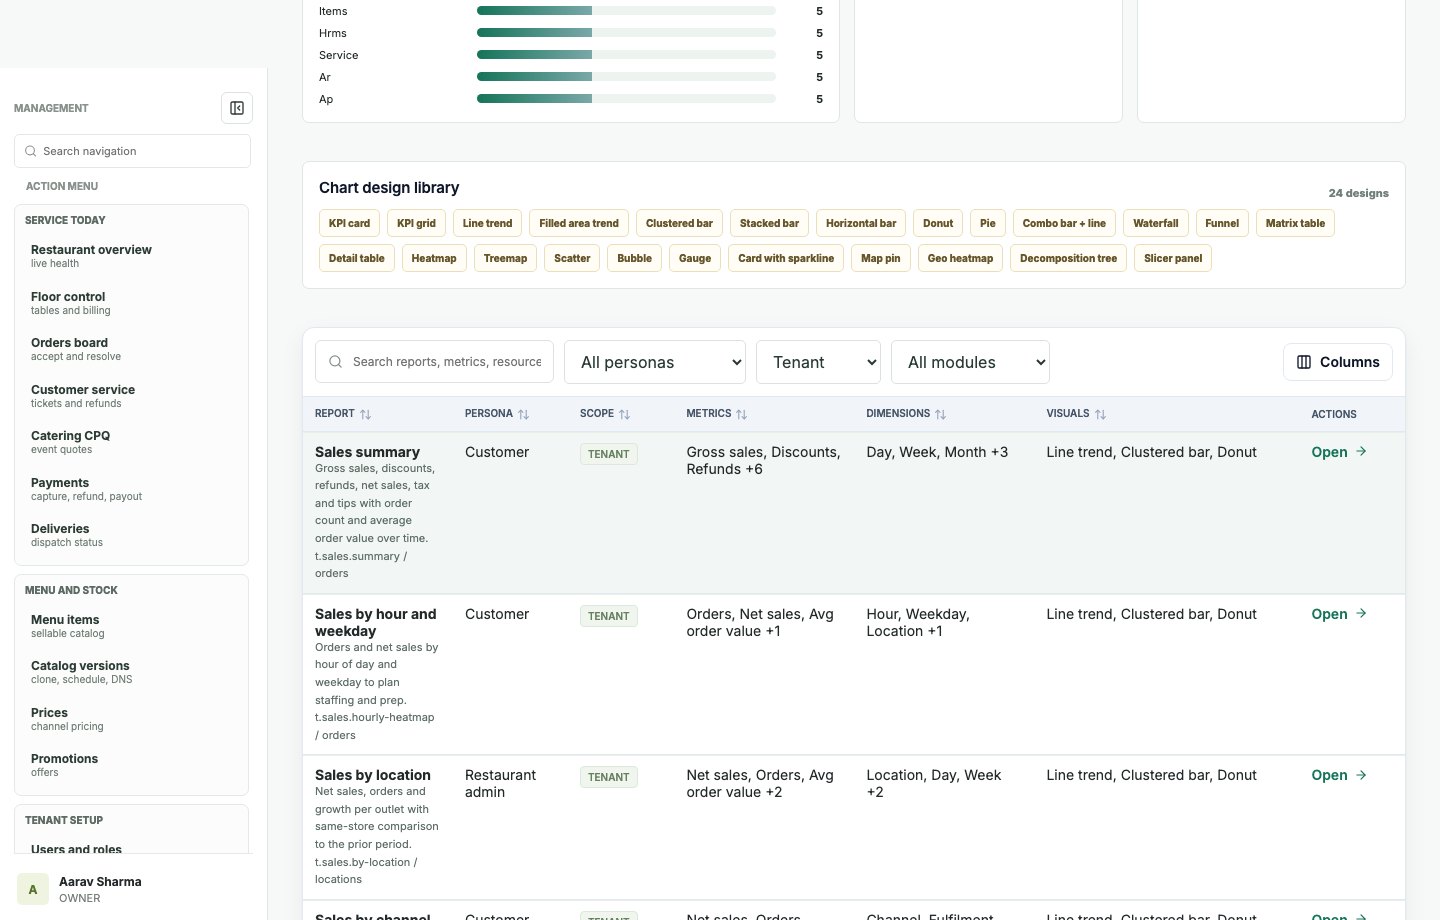Click the 24 designs count label
The width and height of the screenshot is (1440, 920).
1358,193
